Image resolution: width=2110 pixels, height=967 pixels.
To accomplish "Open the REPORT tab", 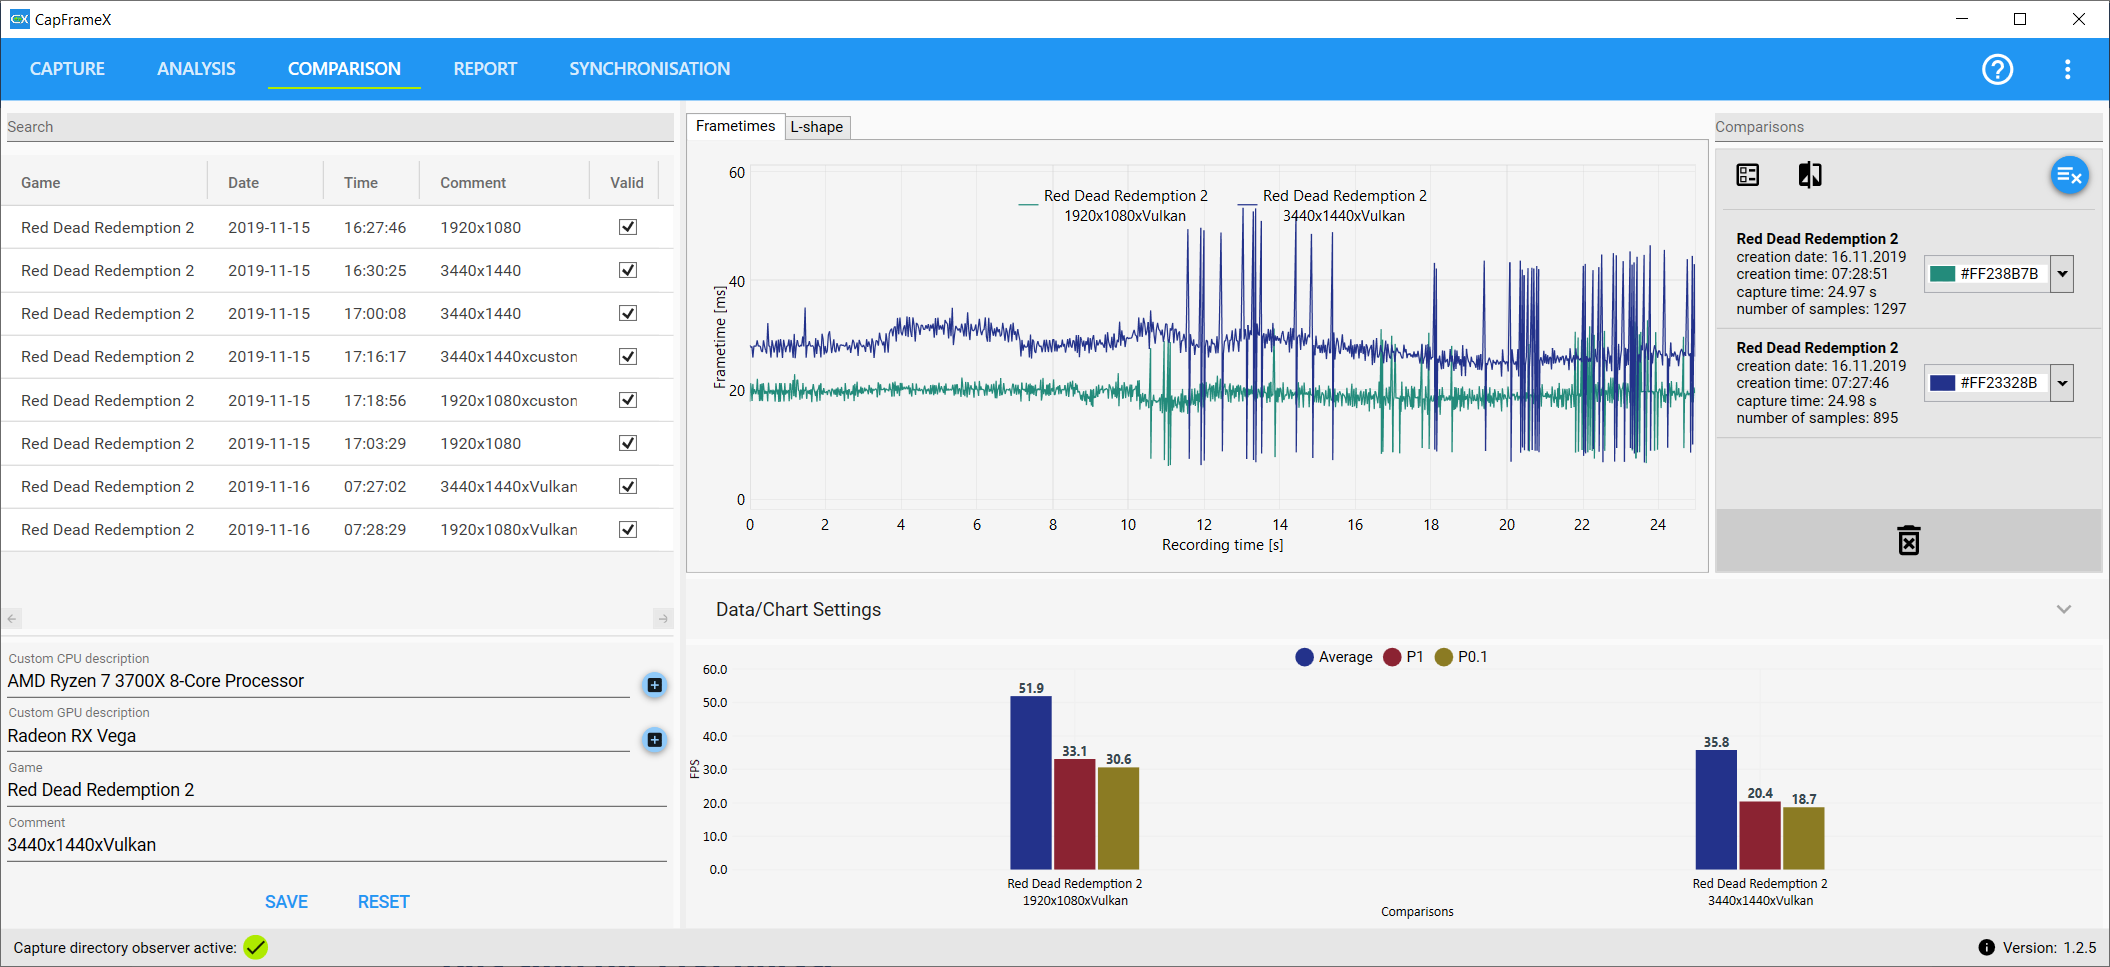I will click(x=485, y=69).
